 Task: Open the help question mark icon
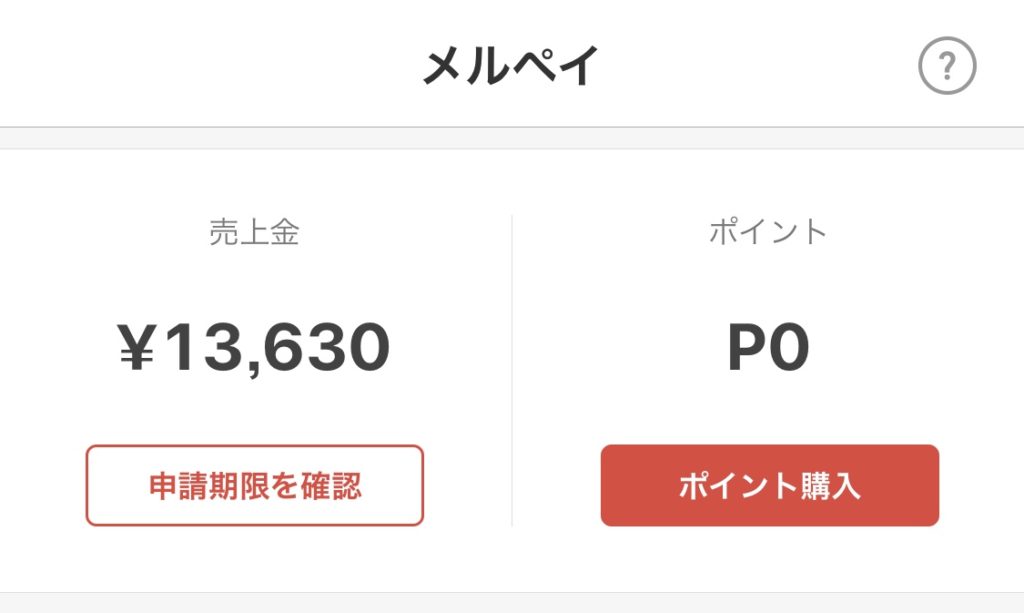(947, 65)
